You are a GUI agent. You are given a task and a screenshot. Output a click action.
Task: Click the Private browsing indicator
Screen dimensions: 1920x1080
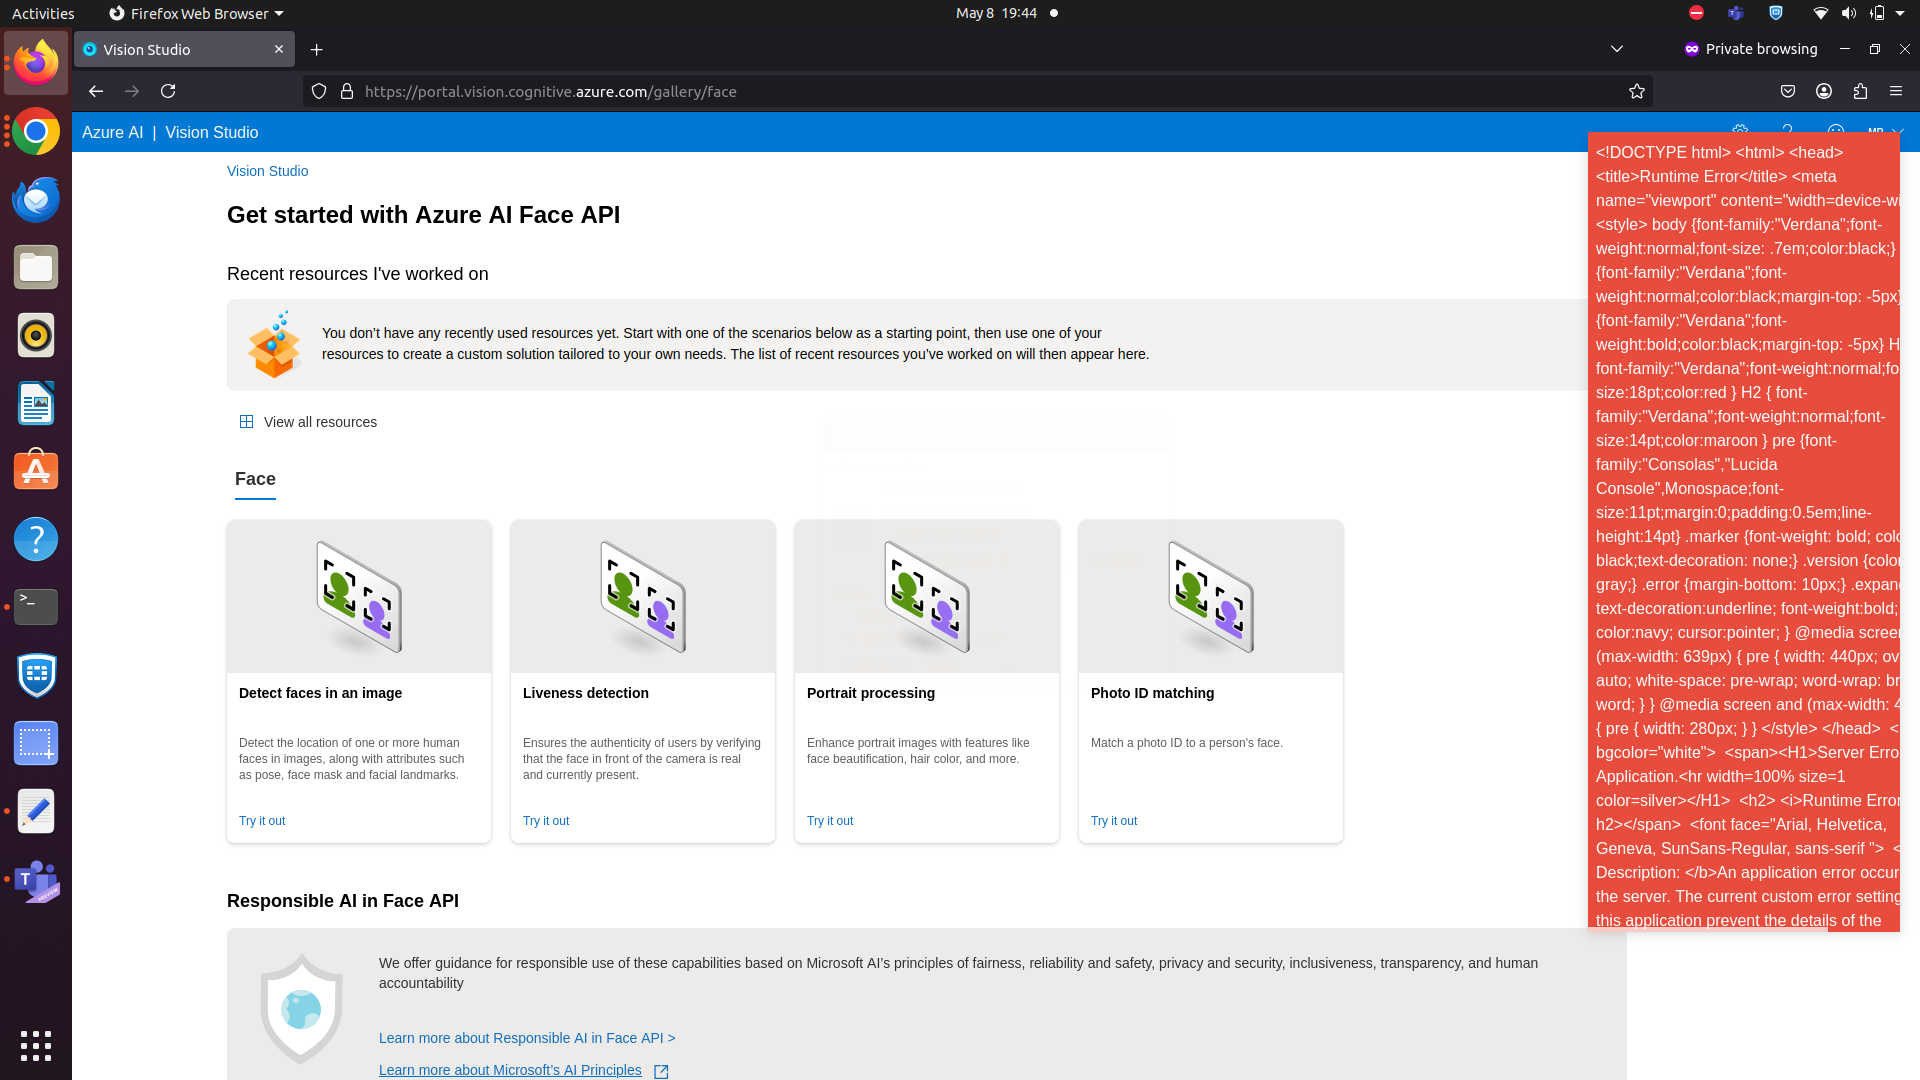click(x=1751, y=49)
